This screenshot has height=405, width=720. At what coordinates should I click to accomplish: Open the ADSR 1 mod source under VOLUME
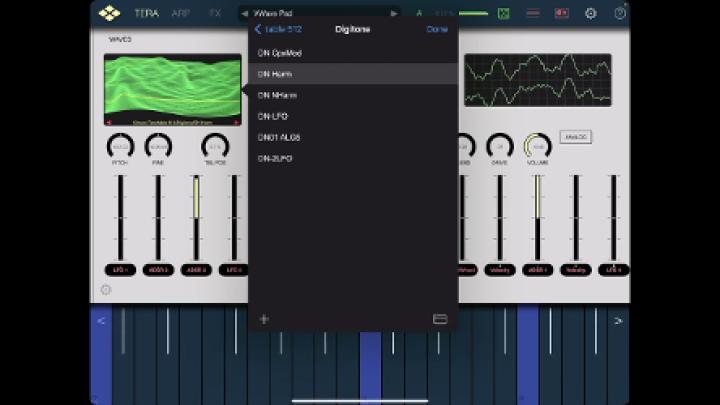click(538, 270)
